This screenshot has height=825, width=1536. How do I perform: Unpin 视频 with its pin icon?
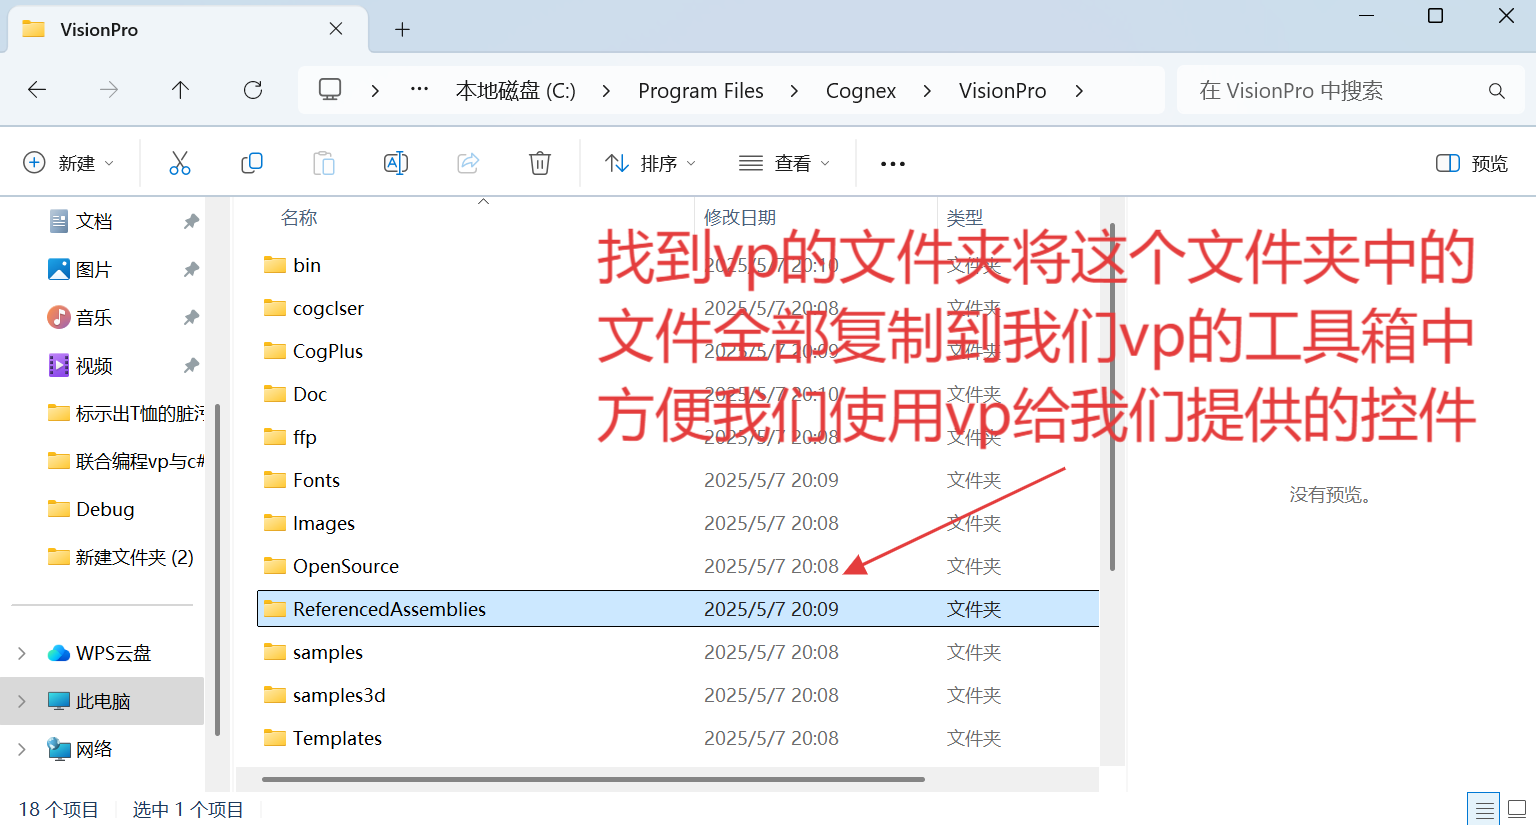coord(191,365)
